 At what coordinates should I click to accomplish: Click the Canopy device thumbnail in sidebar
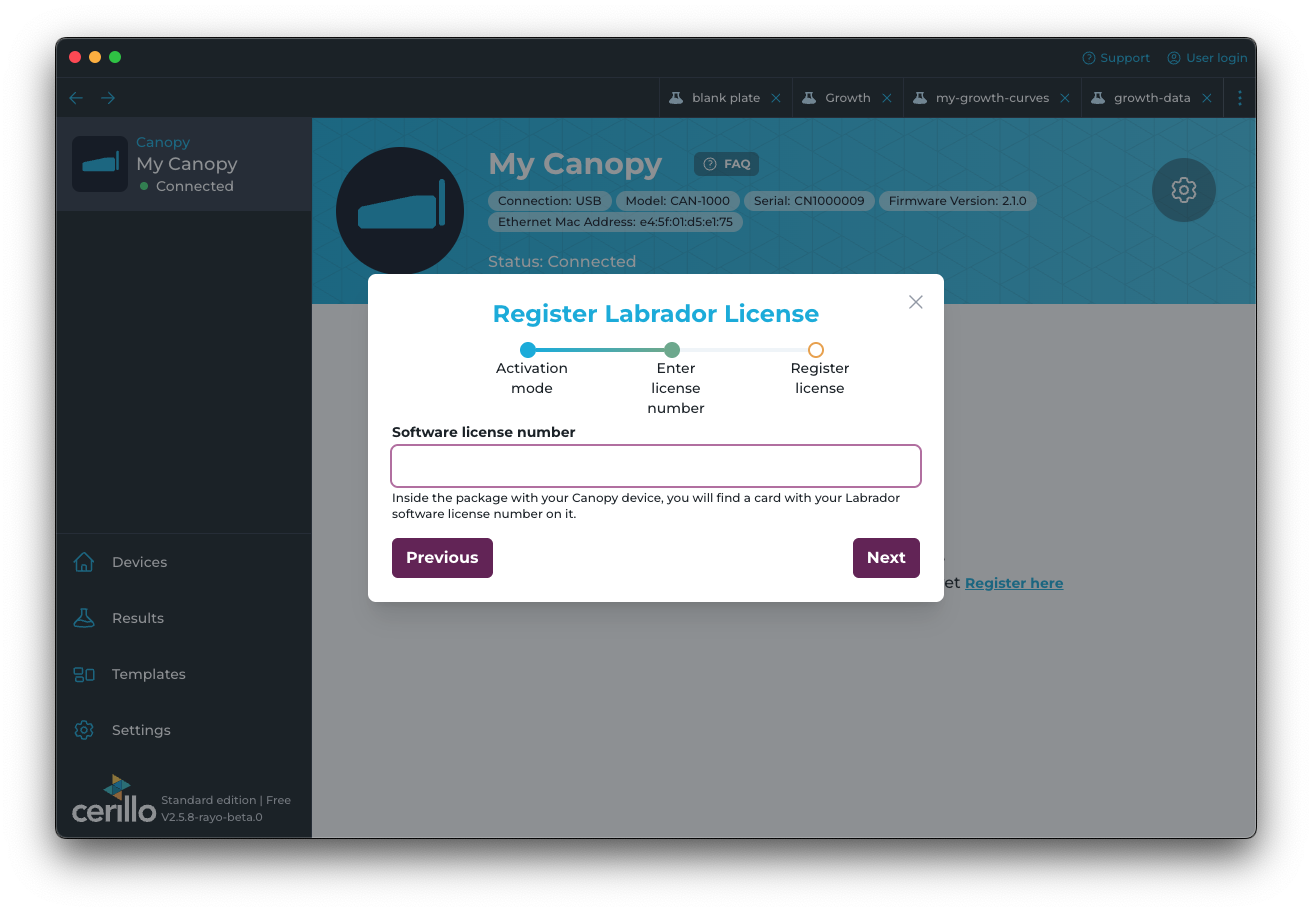(100, 164)
